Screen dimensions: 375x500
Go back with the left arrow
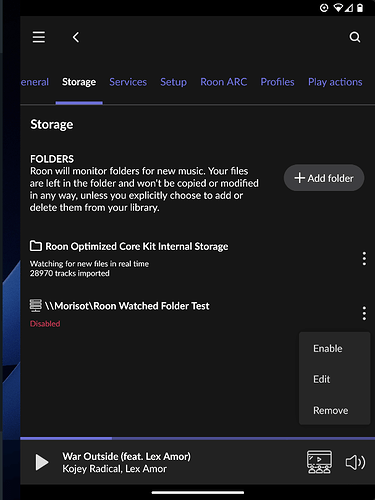[76, 37]
